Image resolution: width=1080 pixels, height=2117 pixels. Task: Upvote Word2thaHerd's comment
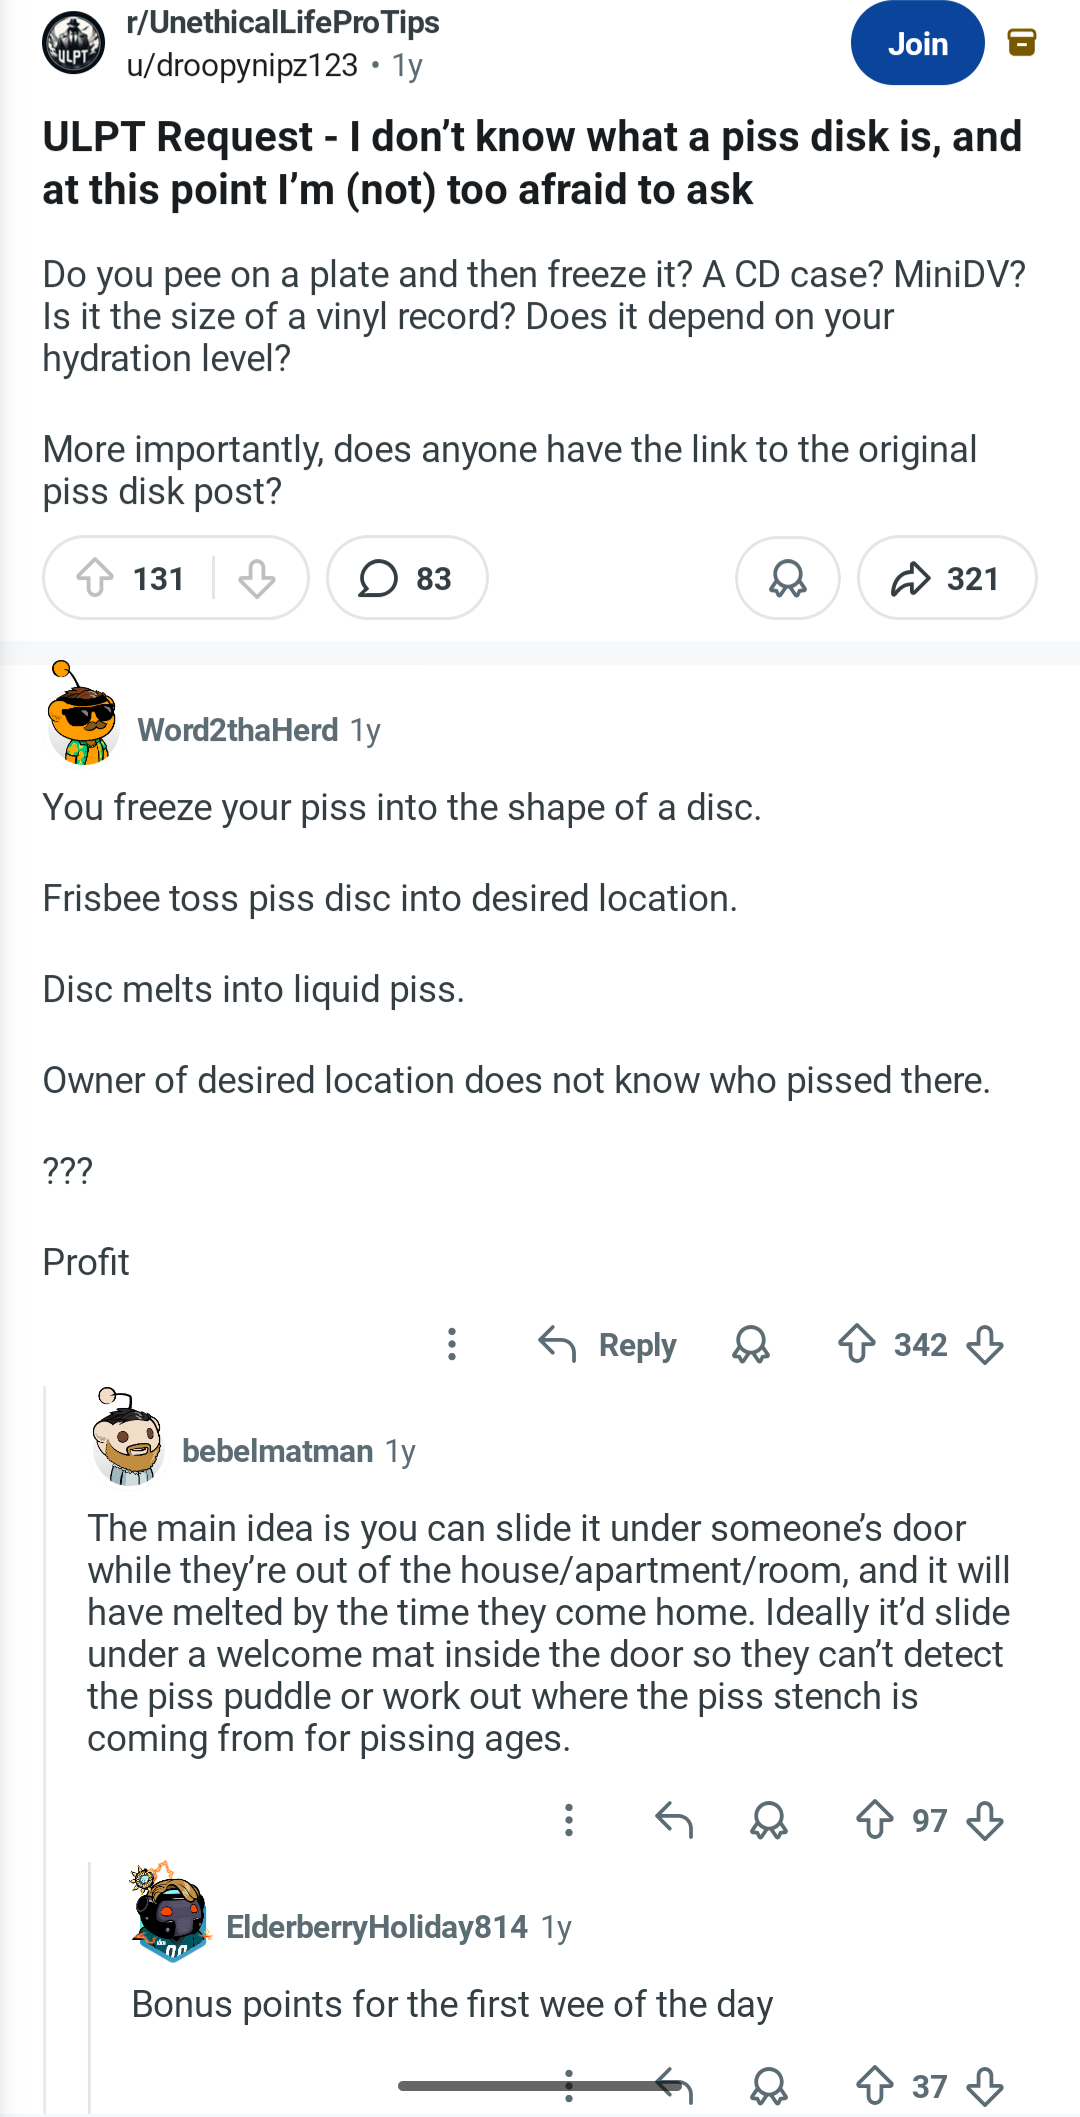(x=857, y=1344)
